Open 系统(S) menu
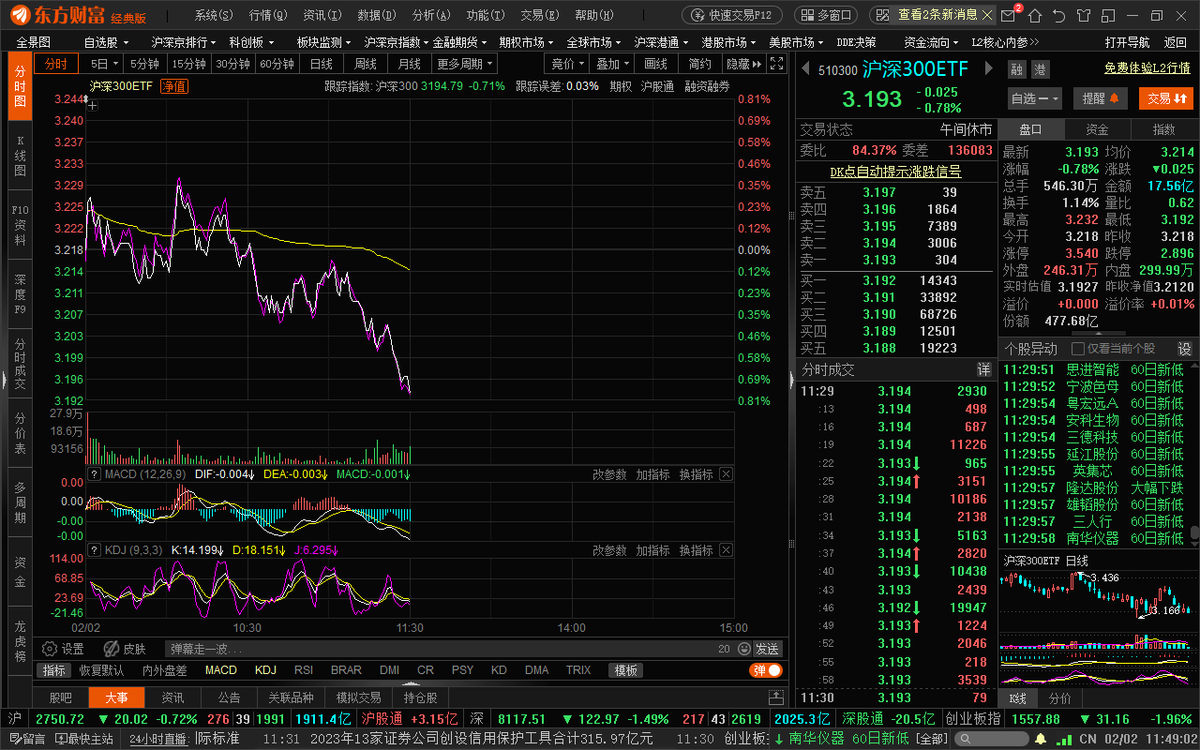The width and height of the screenshot is (1200, 750). click(x=213, y=15)
